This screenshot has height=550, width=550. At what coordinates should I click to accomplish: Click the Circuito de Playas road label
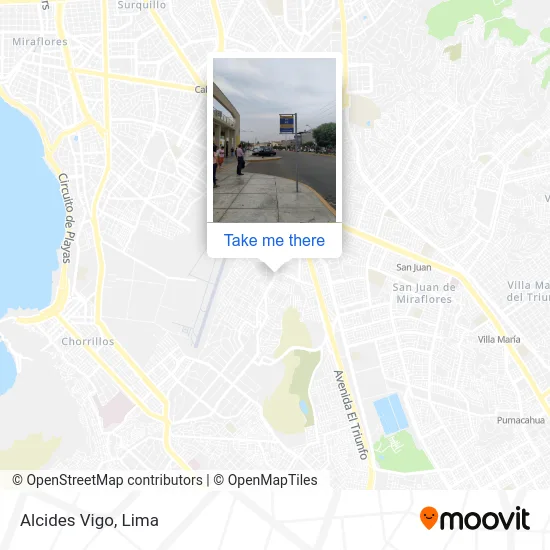67,218
